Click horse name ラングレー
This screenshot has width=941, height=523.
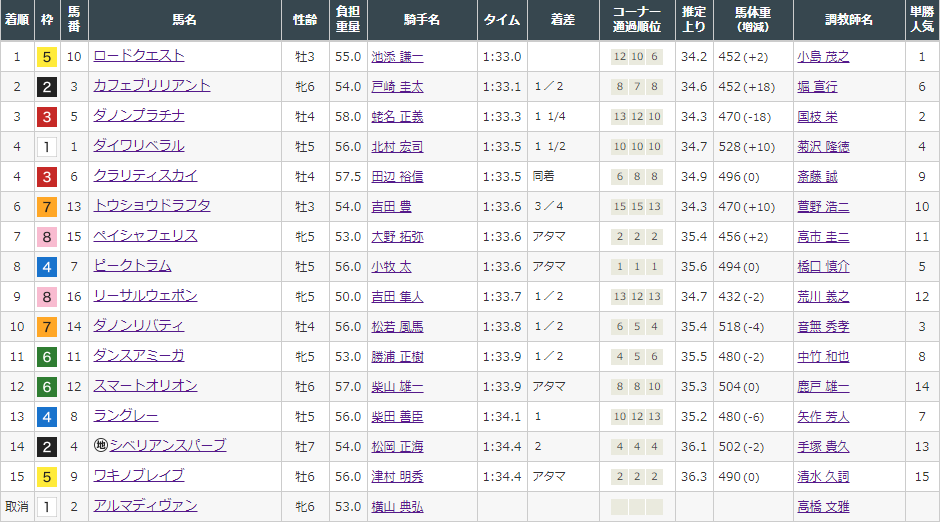(x=125, y=416)
